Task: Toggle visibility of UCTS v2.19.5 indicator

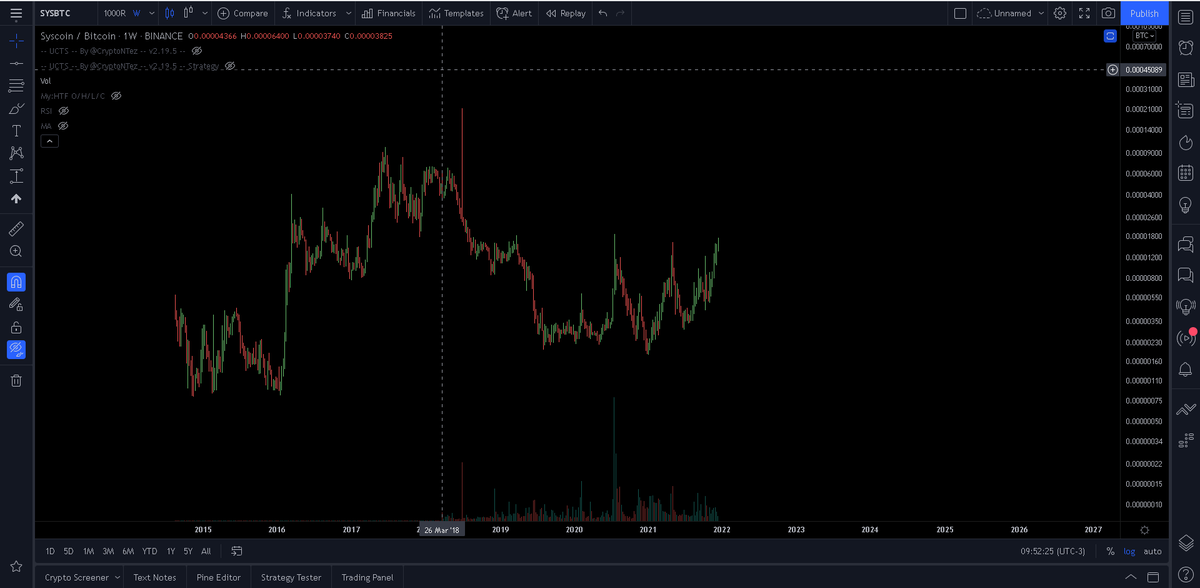Action: pos(197,50)
